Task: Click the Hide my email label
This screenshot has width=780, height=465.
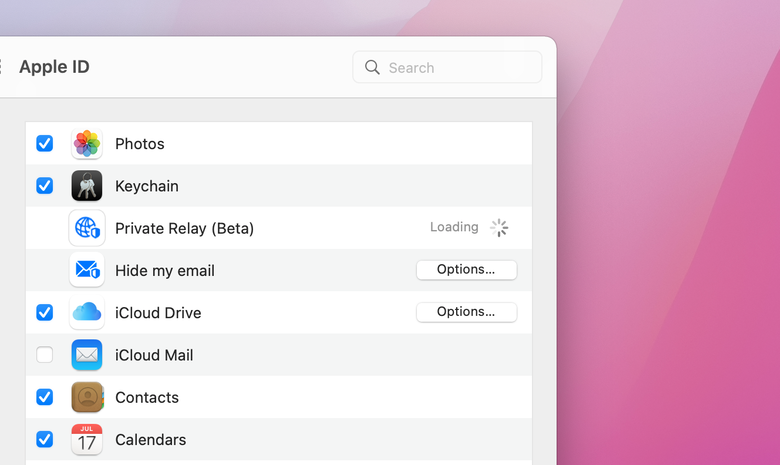Action: 165,271
